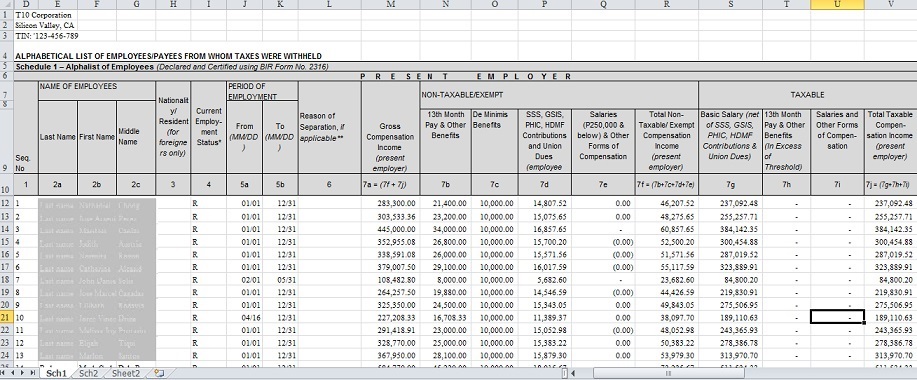Jump to the last sheet tab arrow

pyautogui.click(x=34, y=373)
